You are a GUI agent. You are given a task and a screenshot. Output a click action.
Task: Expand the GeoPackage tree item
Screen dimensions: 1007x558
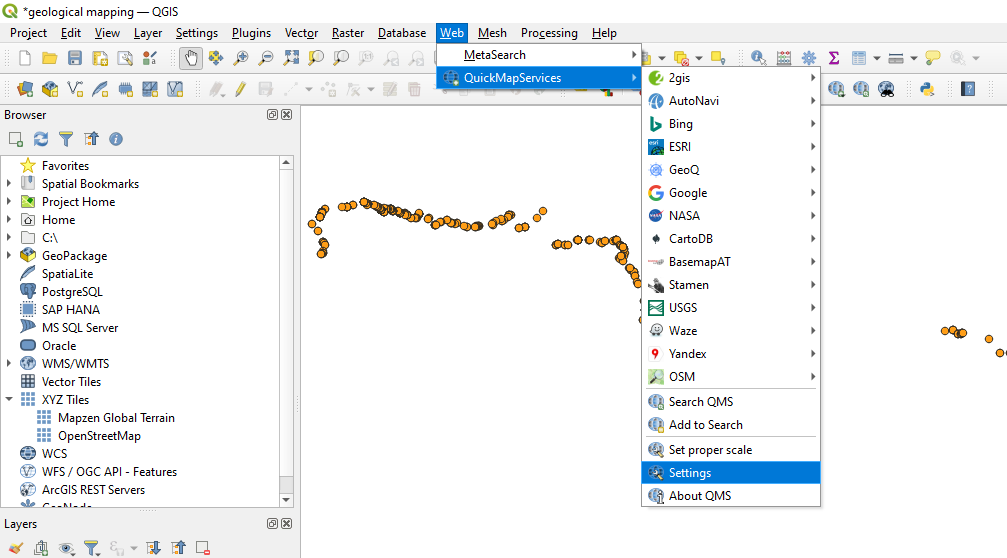pos(9,256)
